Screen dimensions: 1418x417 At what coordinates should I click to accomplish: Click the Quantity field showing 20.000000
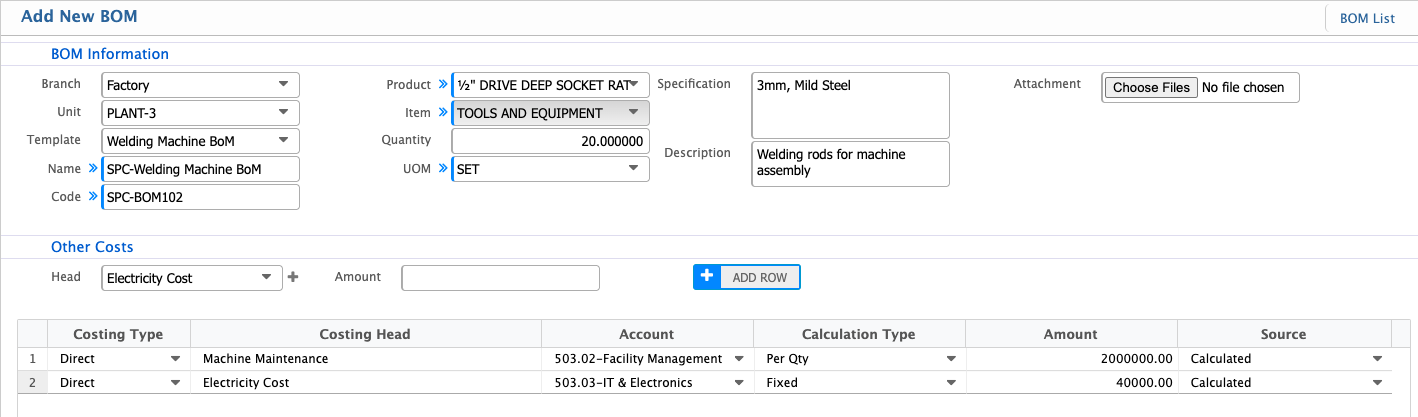pyautogui.click(x=550, y=141)
